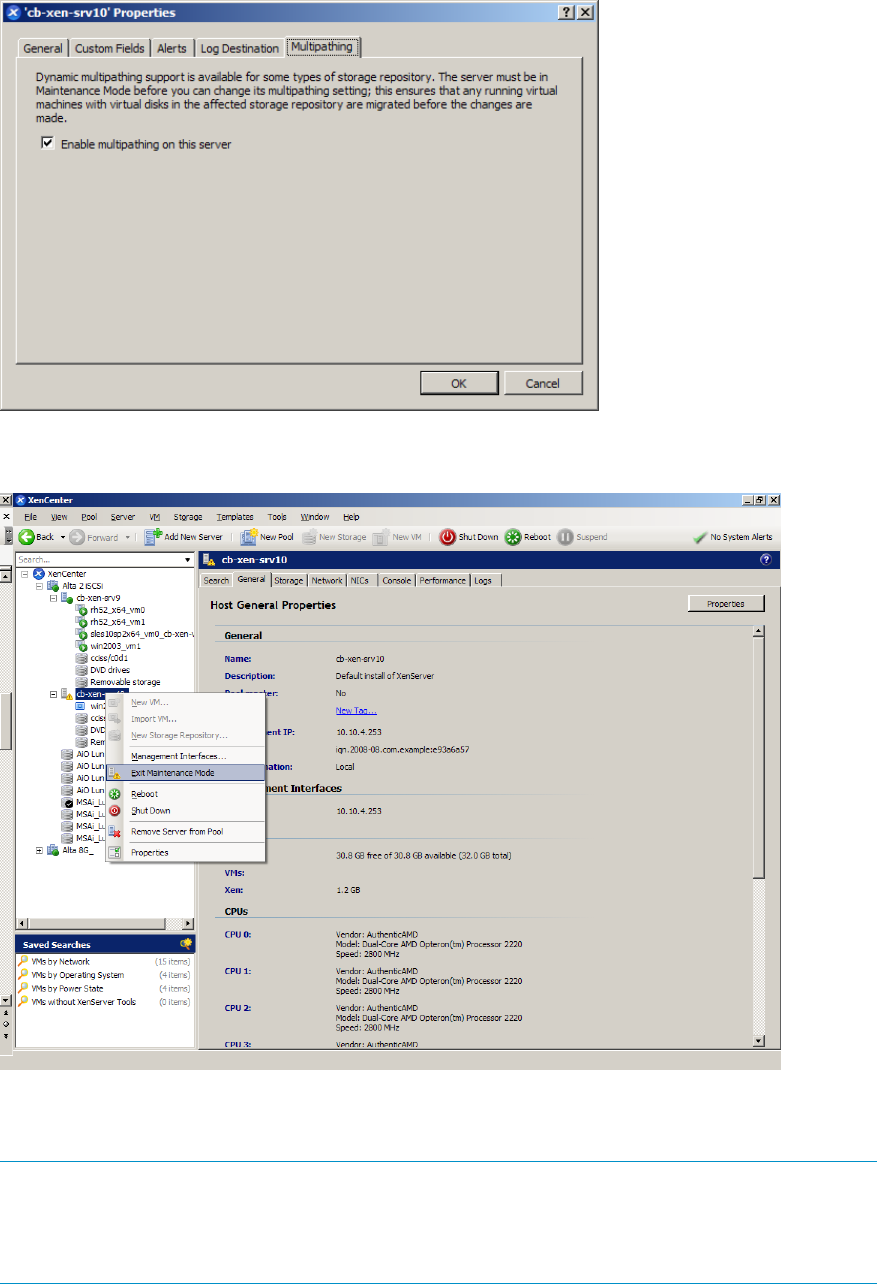Switch to the Performance tab
Image resolution: width=877 pixels, height=1284 pixels.
[443, 580]
